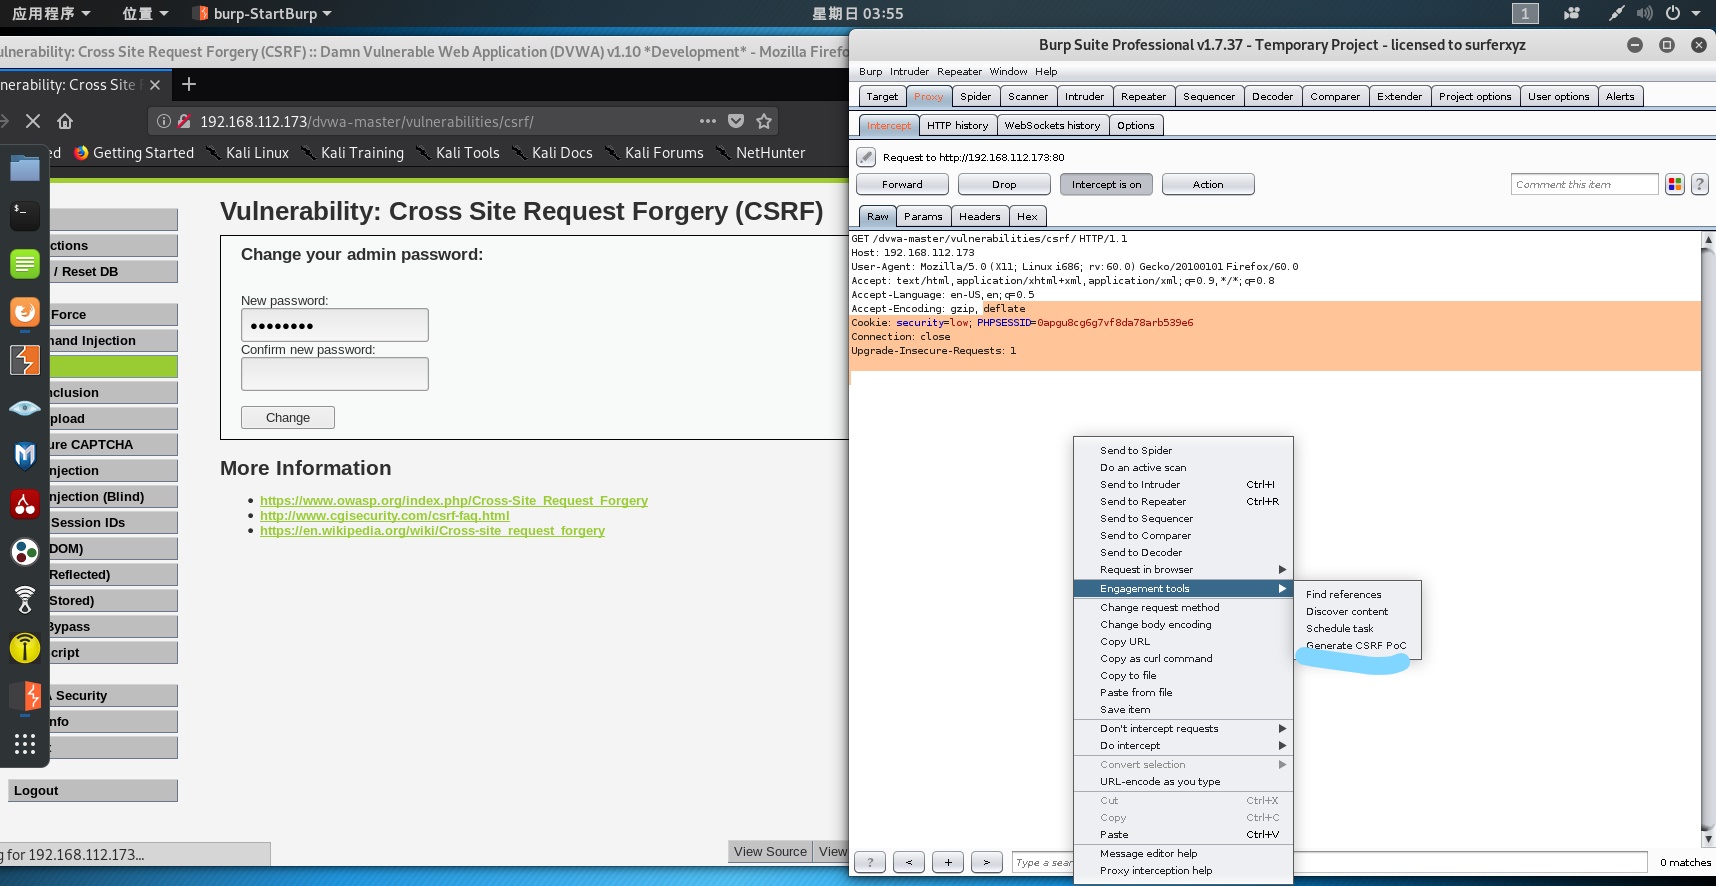Switch to HTTP history tab
The width and height of the screenshot is (1716, 886).
(x=957, y=125)
